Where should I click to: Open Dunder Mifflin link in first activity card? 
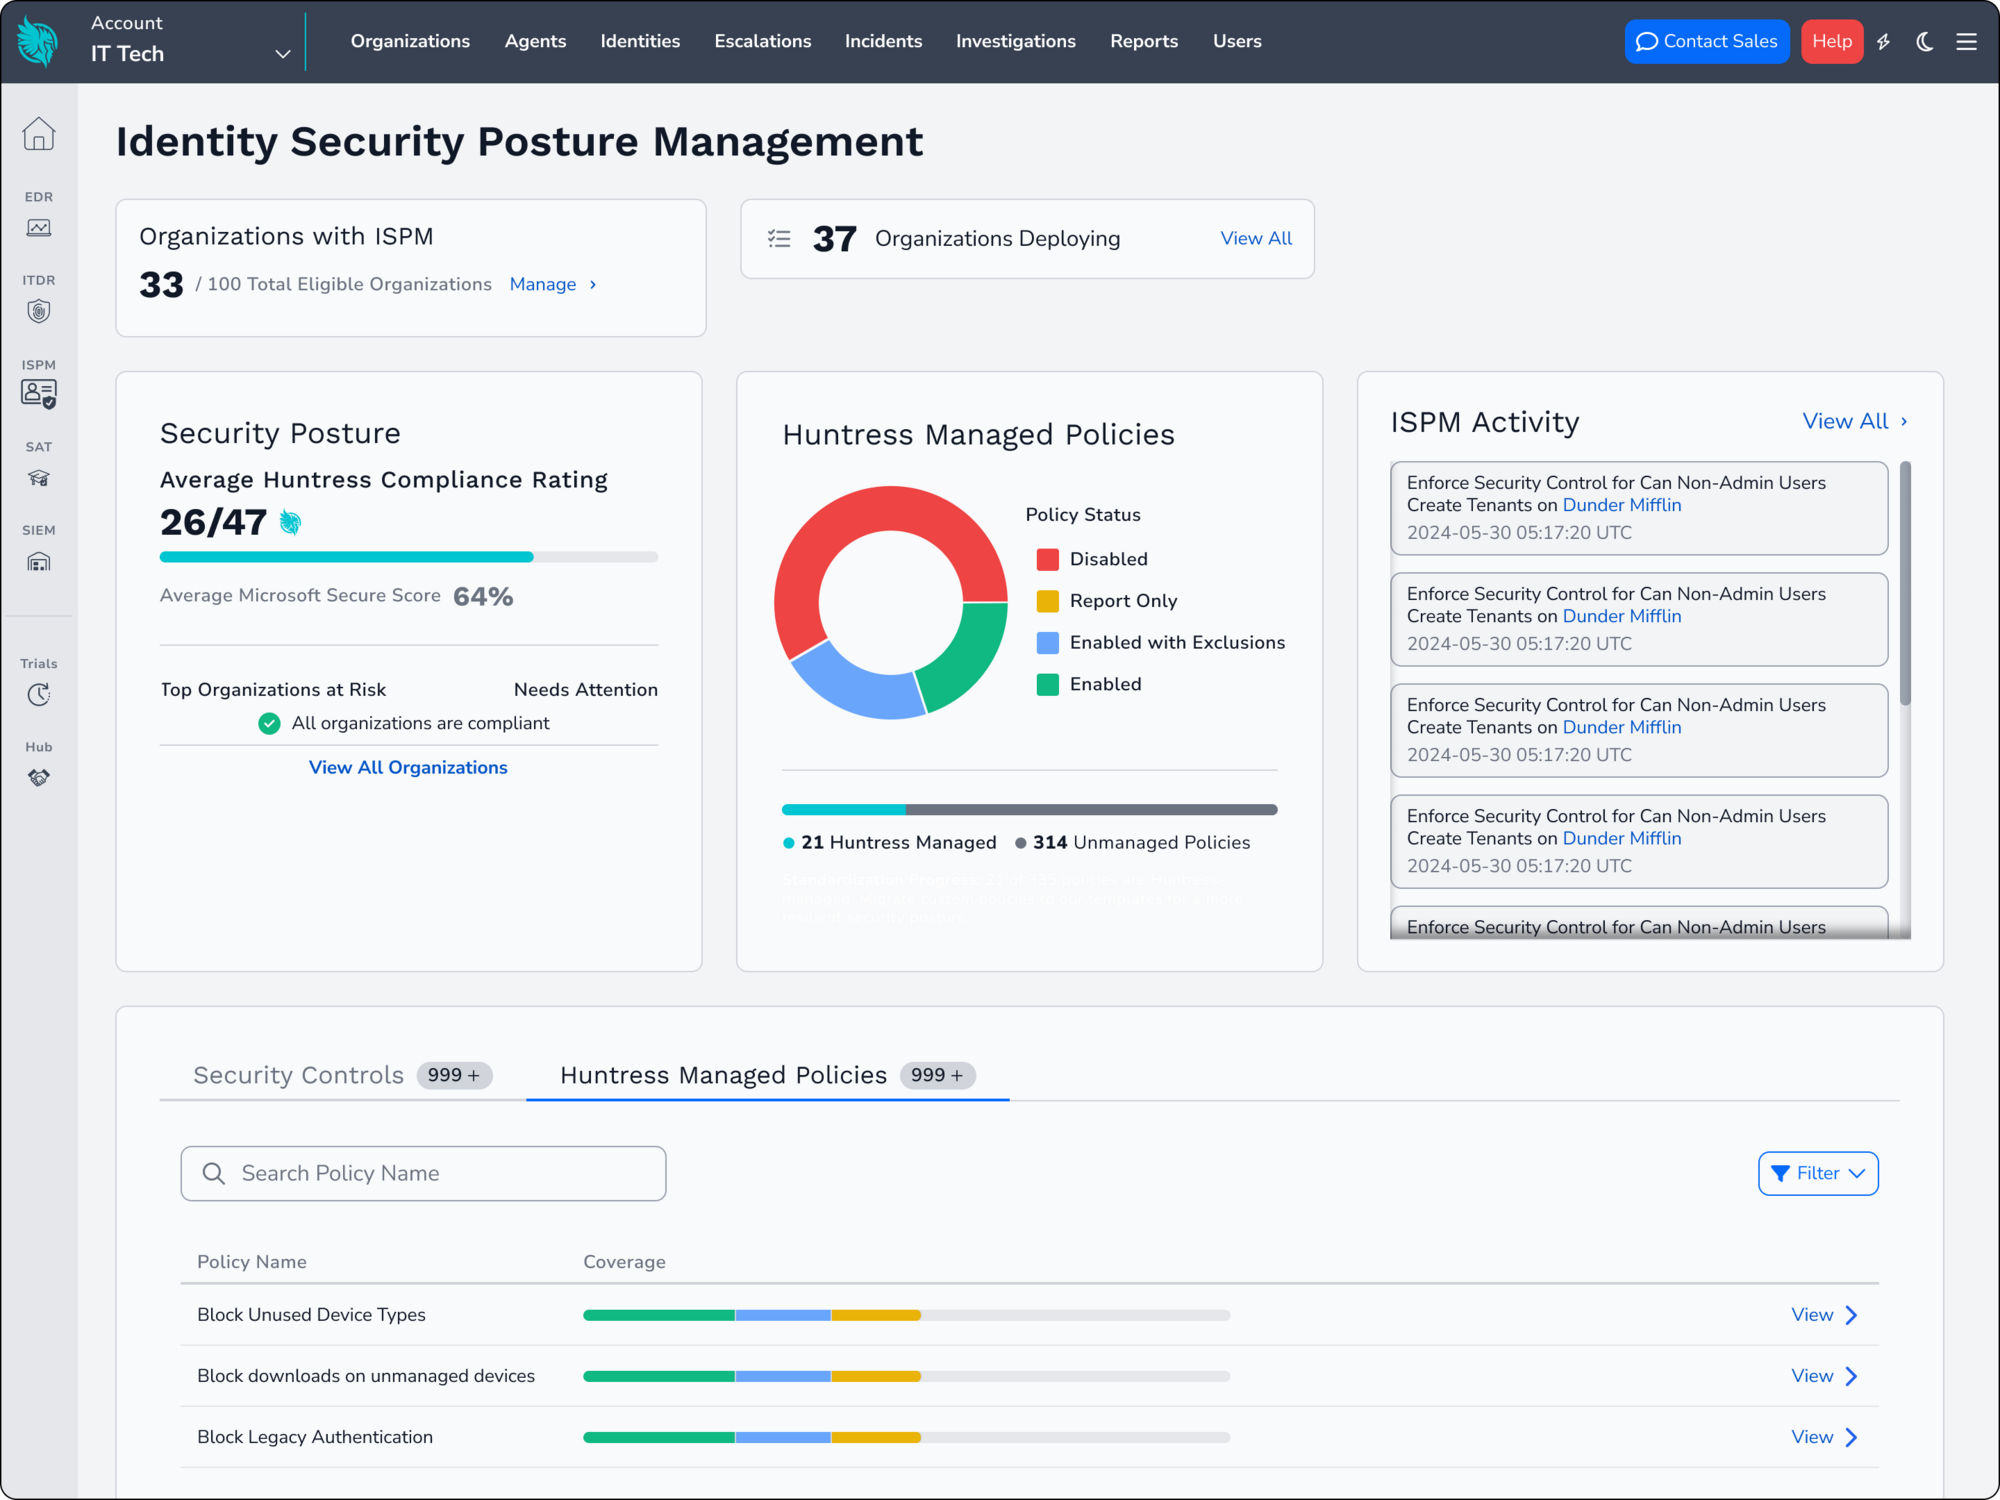(1622, 506)
